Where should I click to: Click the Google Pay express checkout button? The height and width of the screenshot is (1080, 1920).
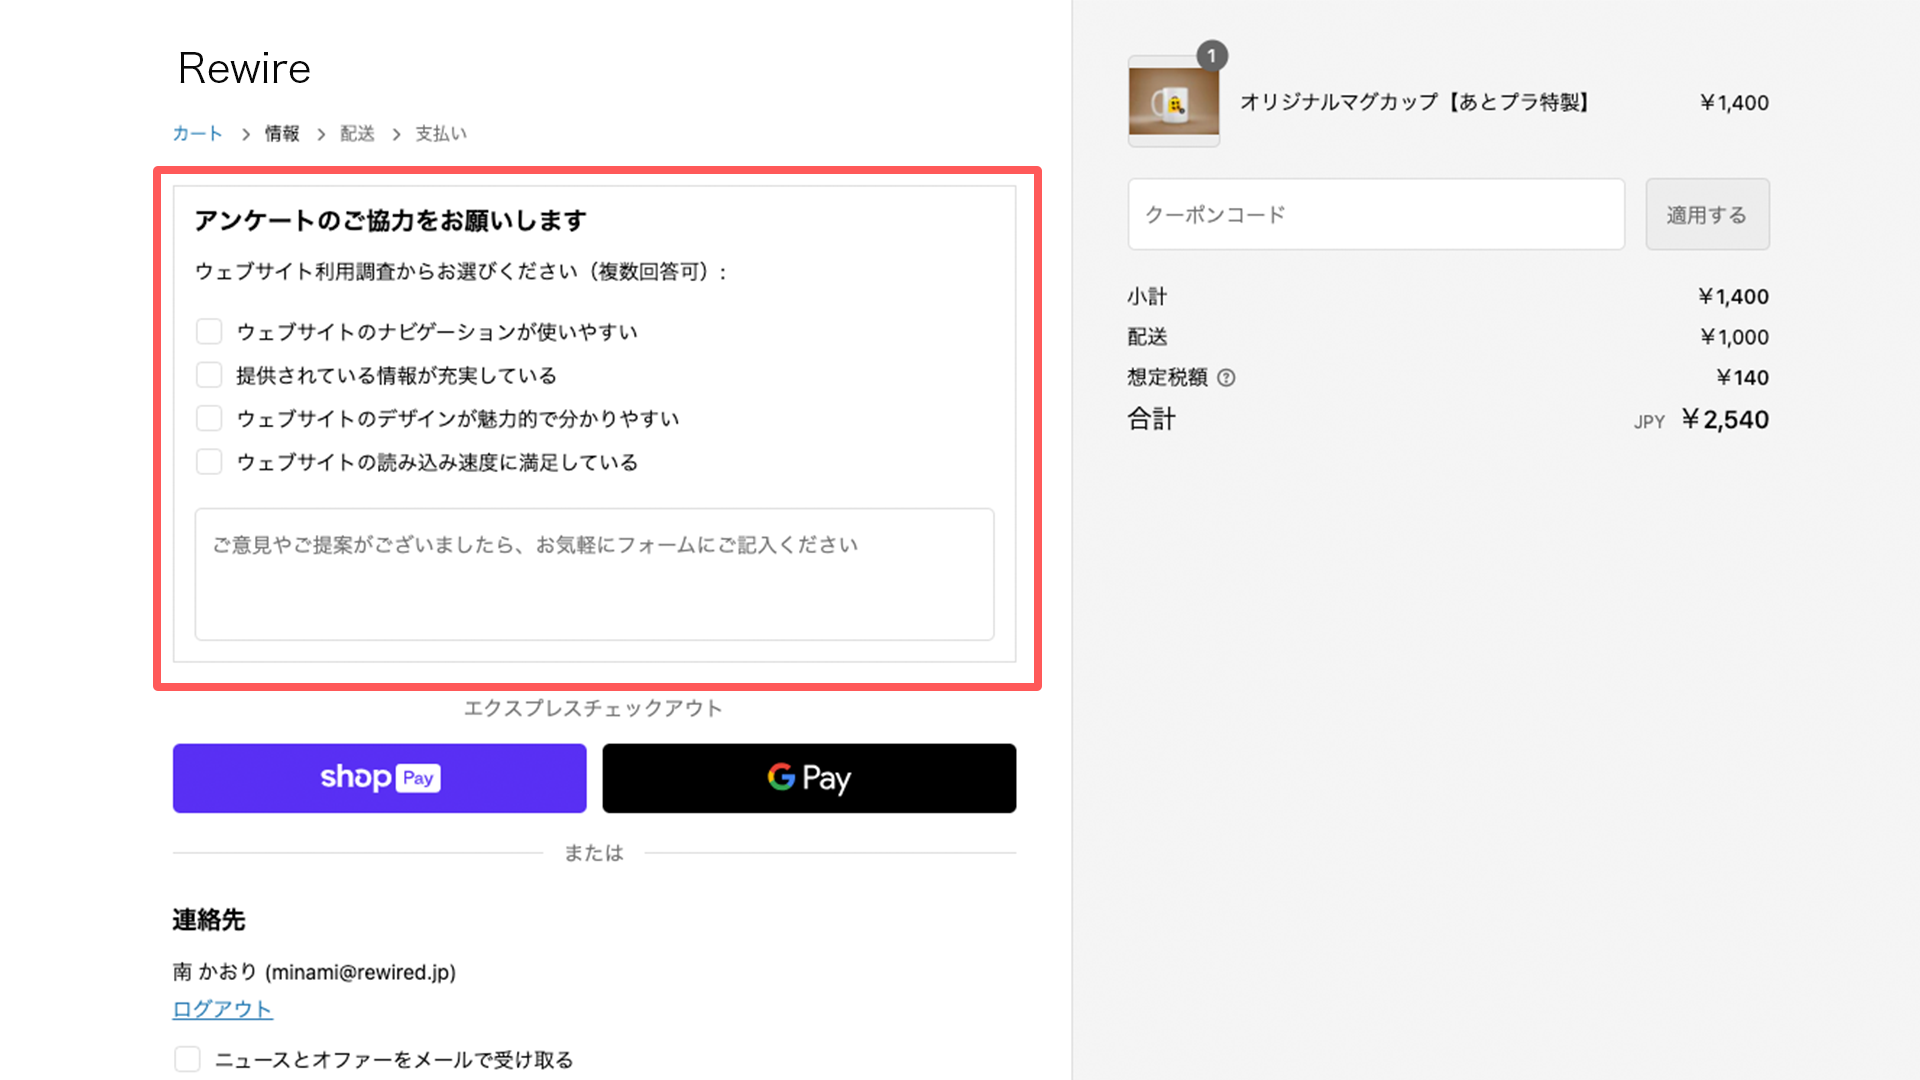pos(810,777)
